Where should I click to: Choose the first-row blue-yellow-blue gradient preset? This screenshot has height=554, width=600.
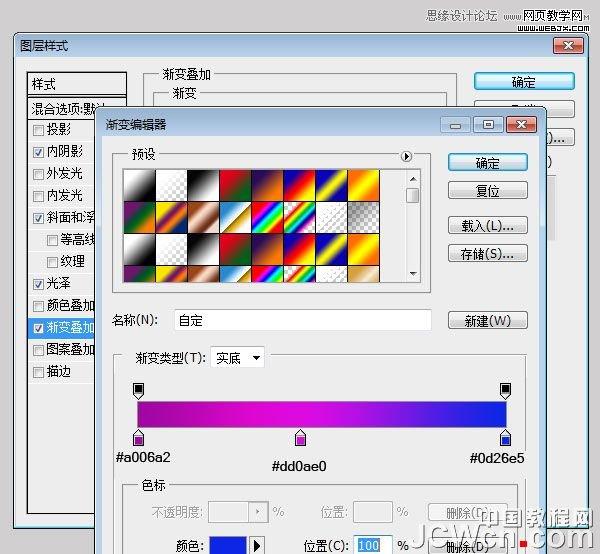331,185
